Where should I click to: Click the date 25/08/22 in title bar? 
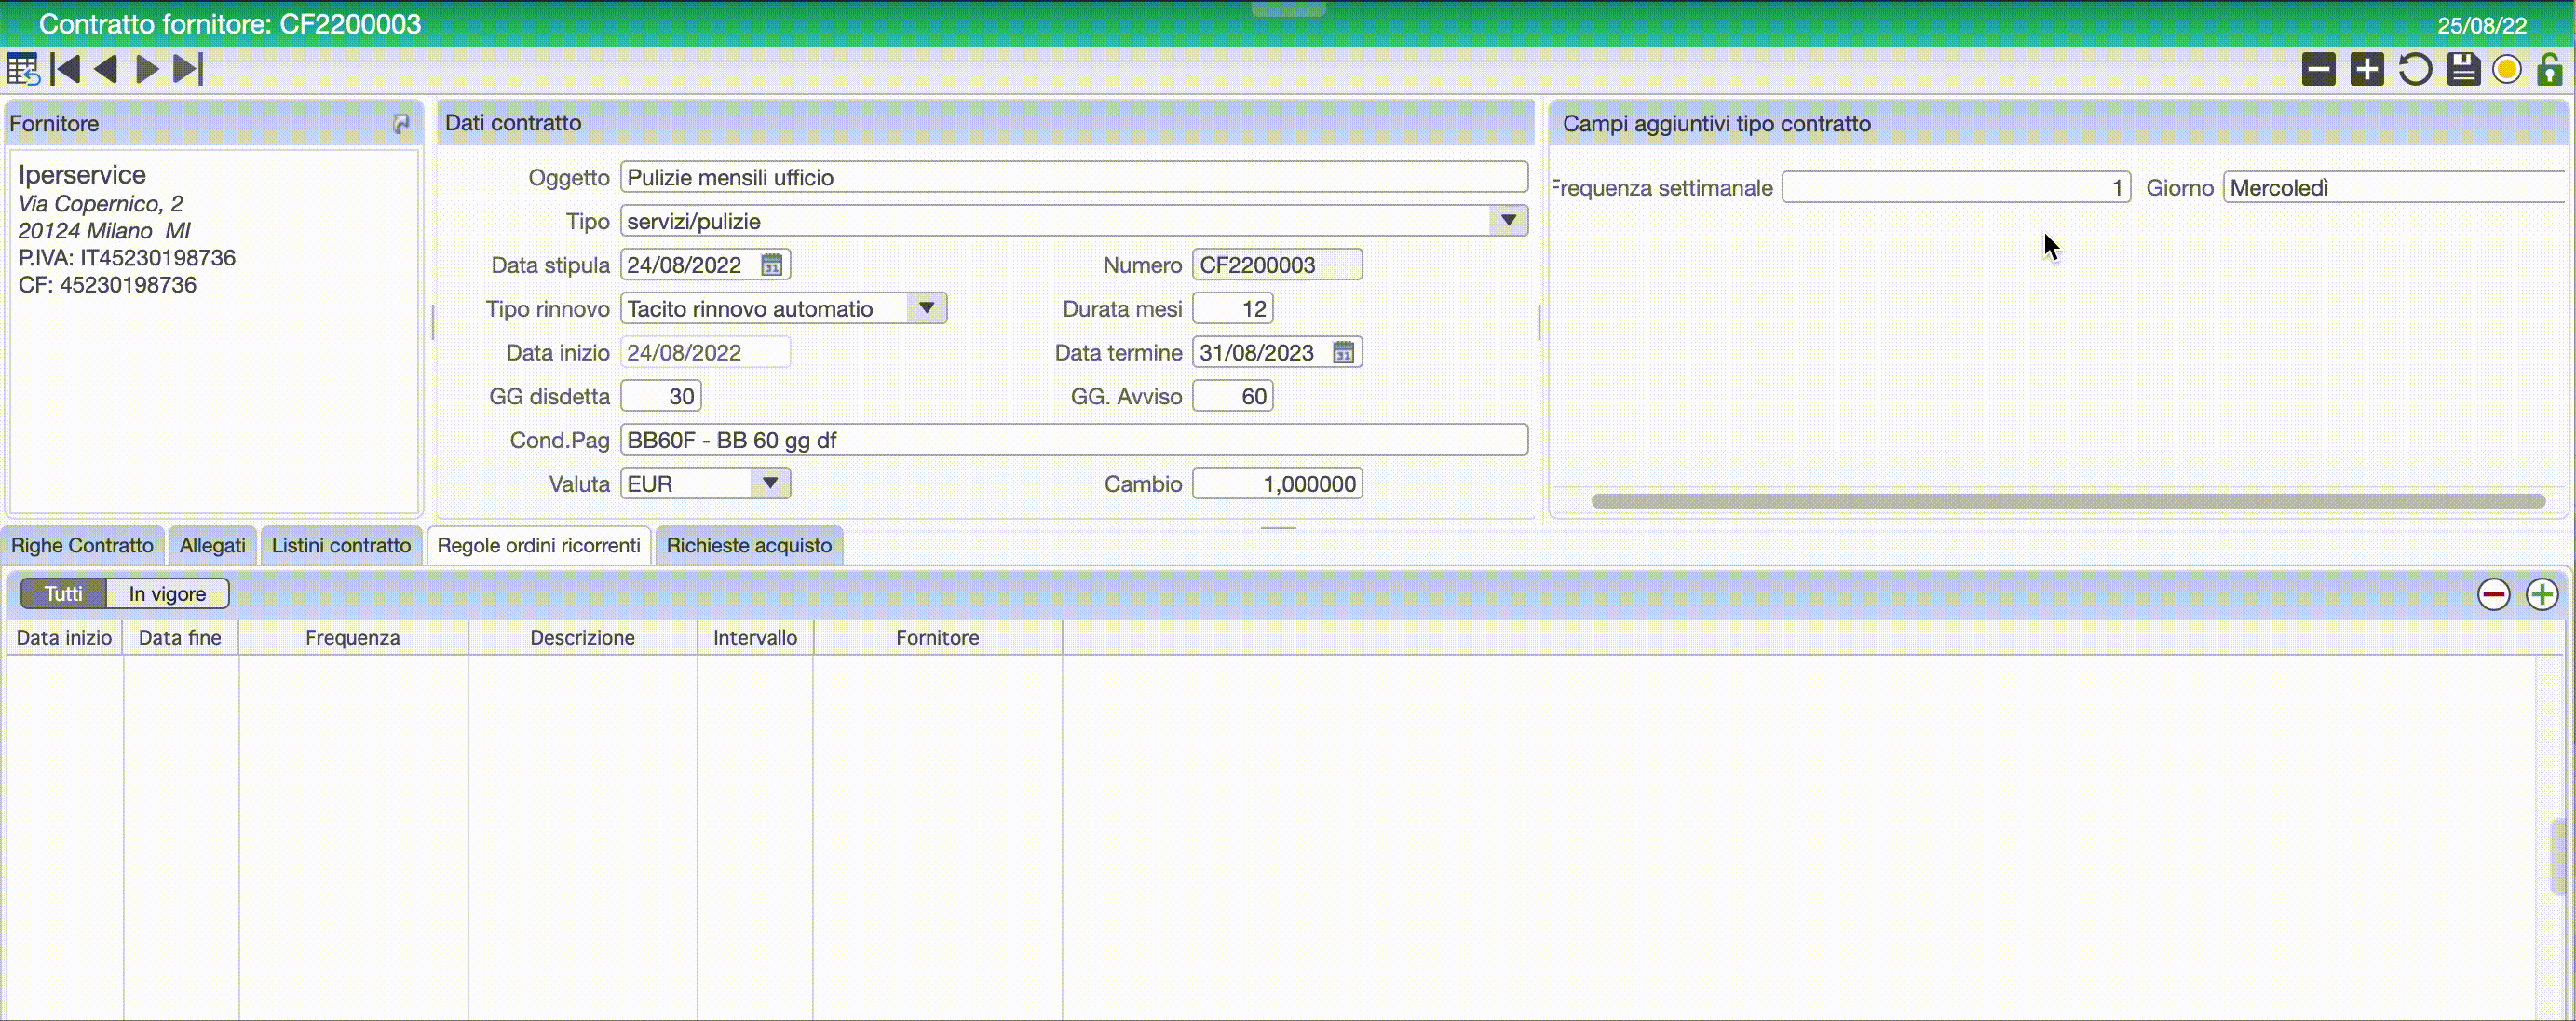2481,25
